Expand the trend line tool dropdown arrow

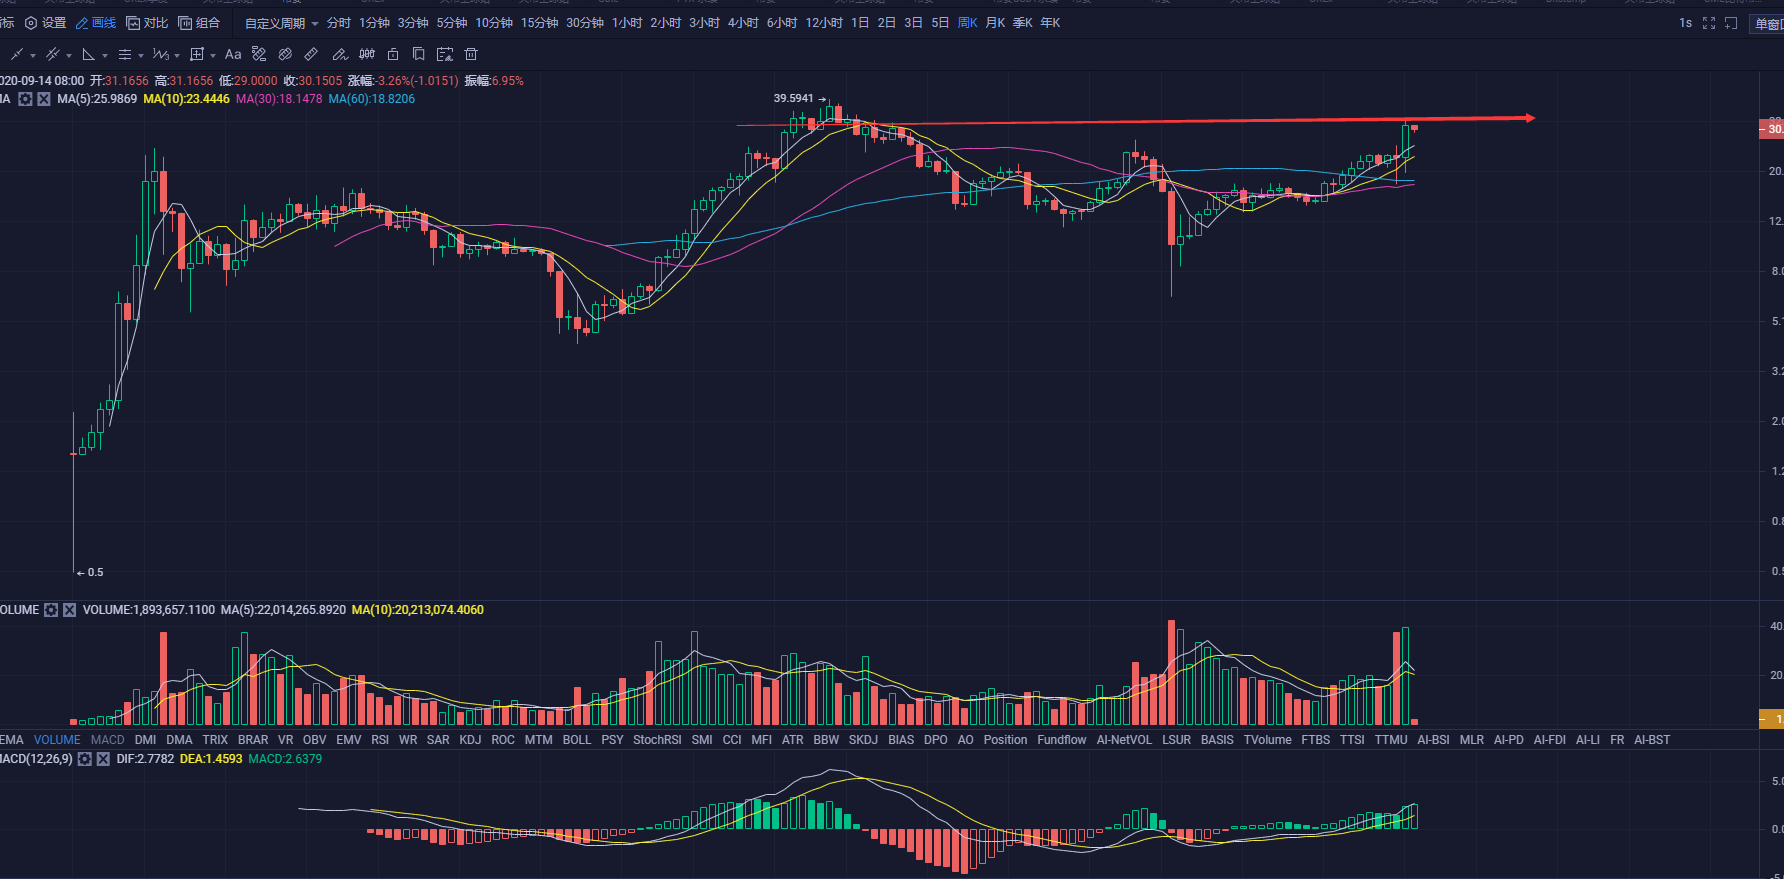[33, 55]
